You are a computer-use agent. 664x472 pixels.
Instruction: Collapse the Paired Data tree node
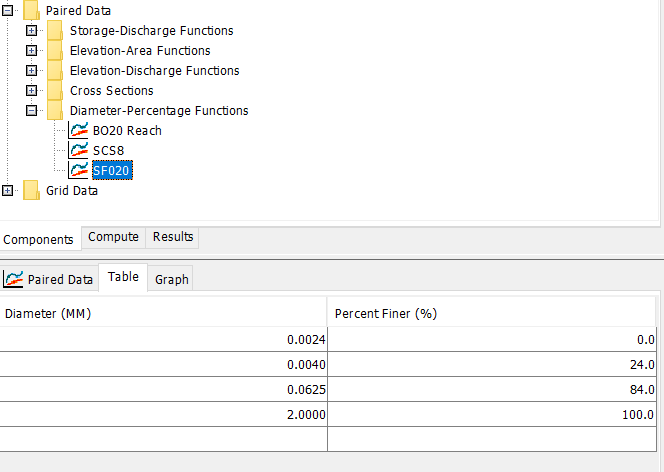[9, 11]
